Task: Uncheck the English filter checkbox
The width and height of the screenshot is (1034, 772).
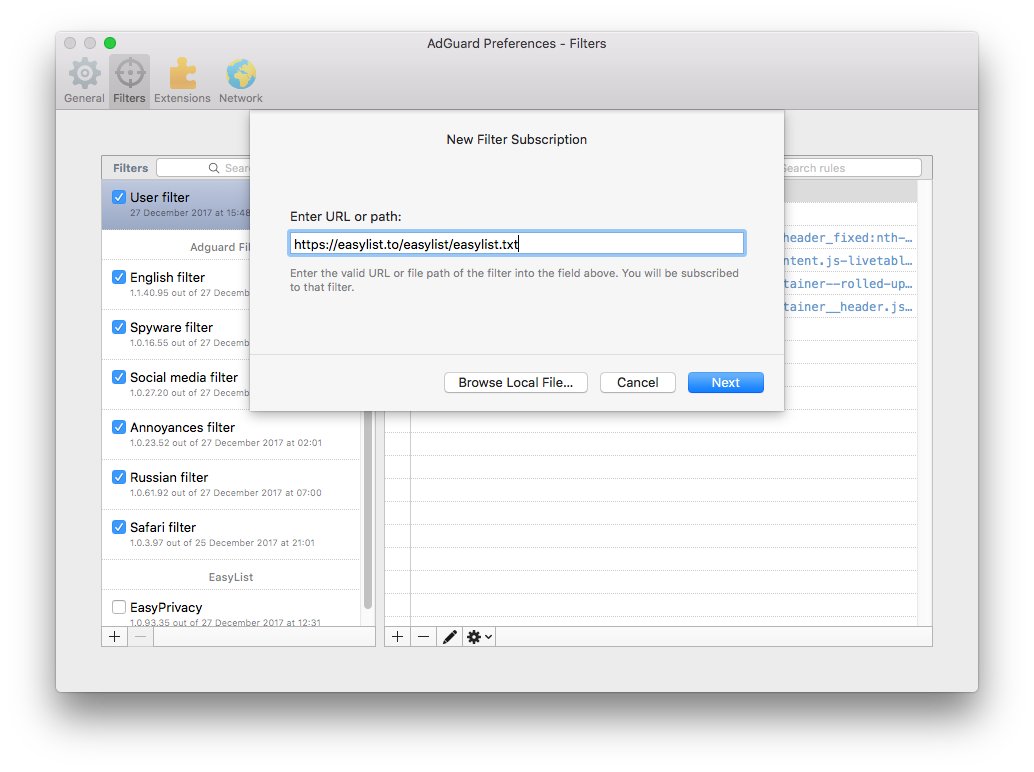Action: click(x=119, y=277)
